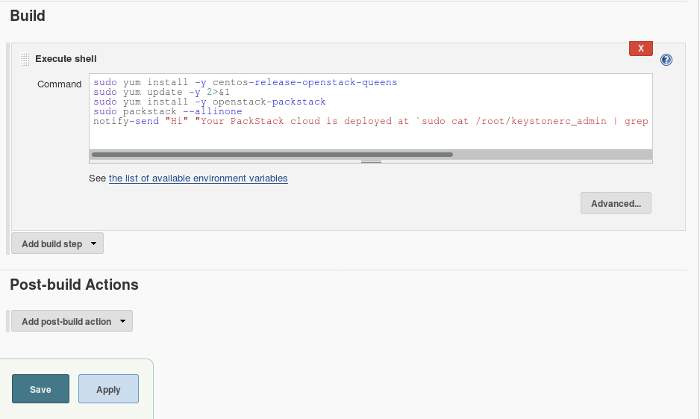The width and height of the screenshot is (700, 419).
Task: Show Advanced options for the shell step
Action: (615, 203)
